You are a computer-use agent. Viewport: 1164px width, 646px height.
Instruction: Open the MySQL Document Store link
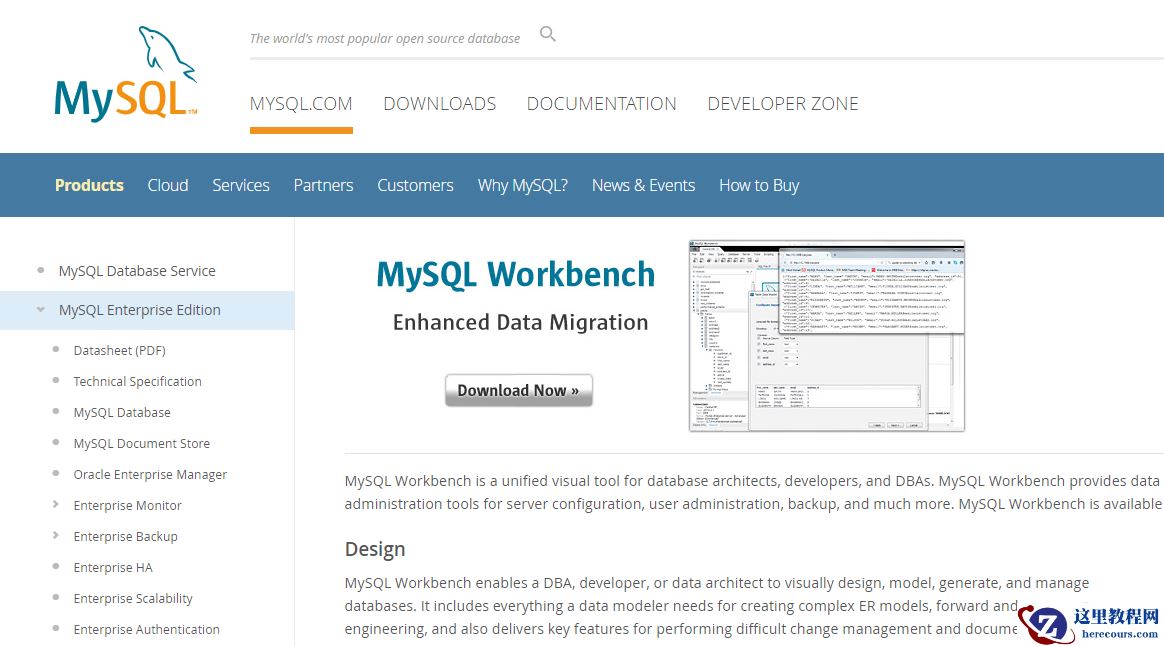(141, 443)
